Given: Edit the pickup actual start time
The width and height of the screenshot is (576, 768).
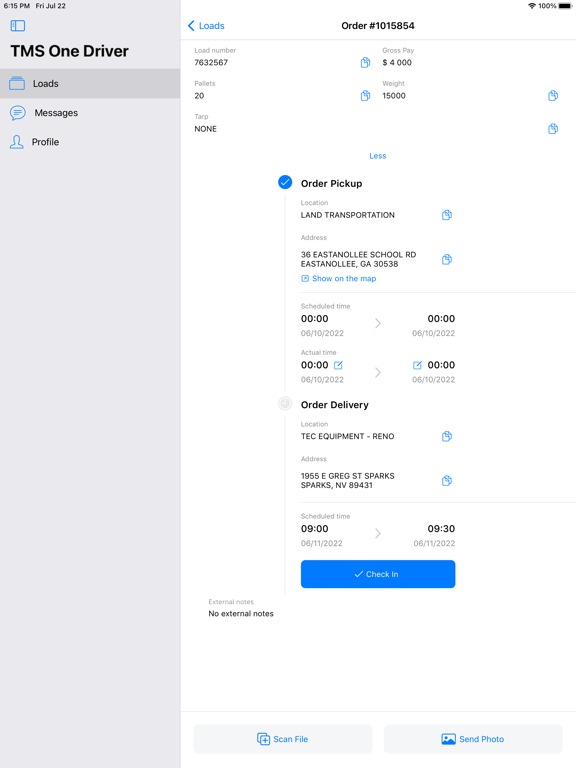Looking at the screenshot, I should click(x=338, y=365).
